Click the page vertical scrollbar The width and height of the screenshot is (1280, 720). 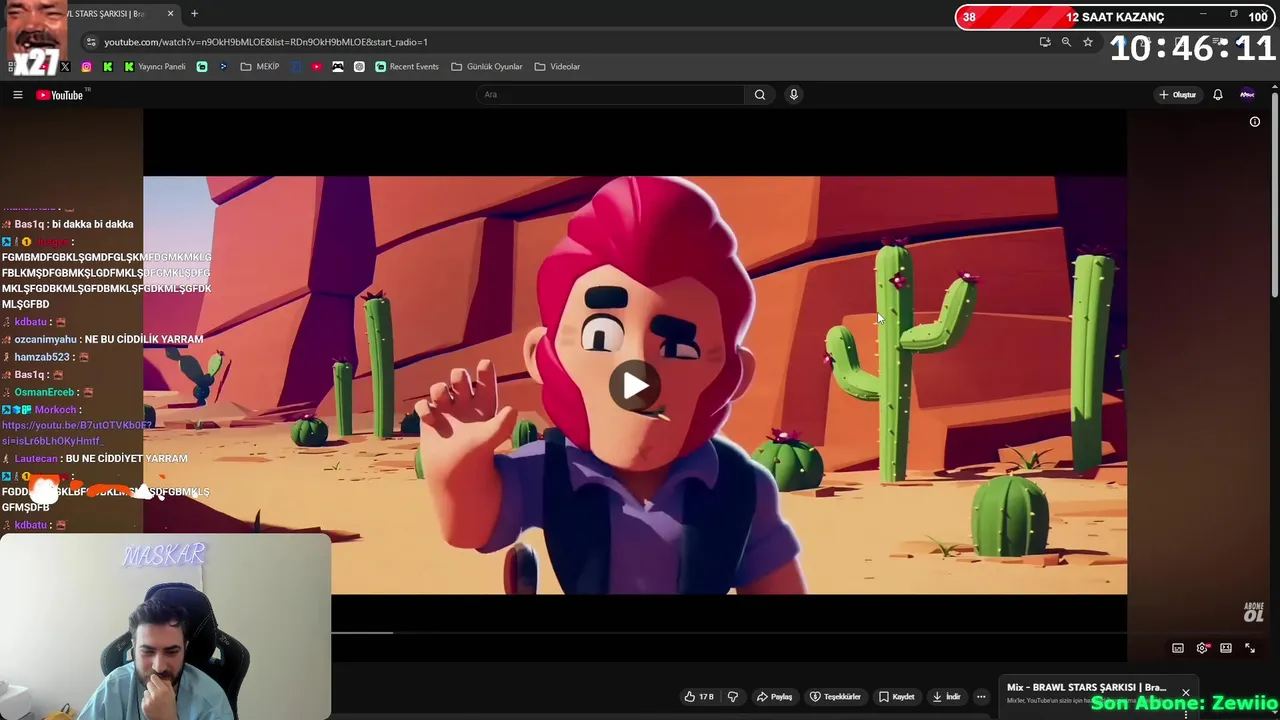coord(1275,196)
